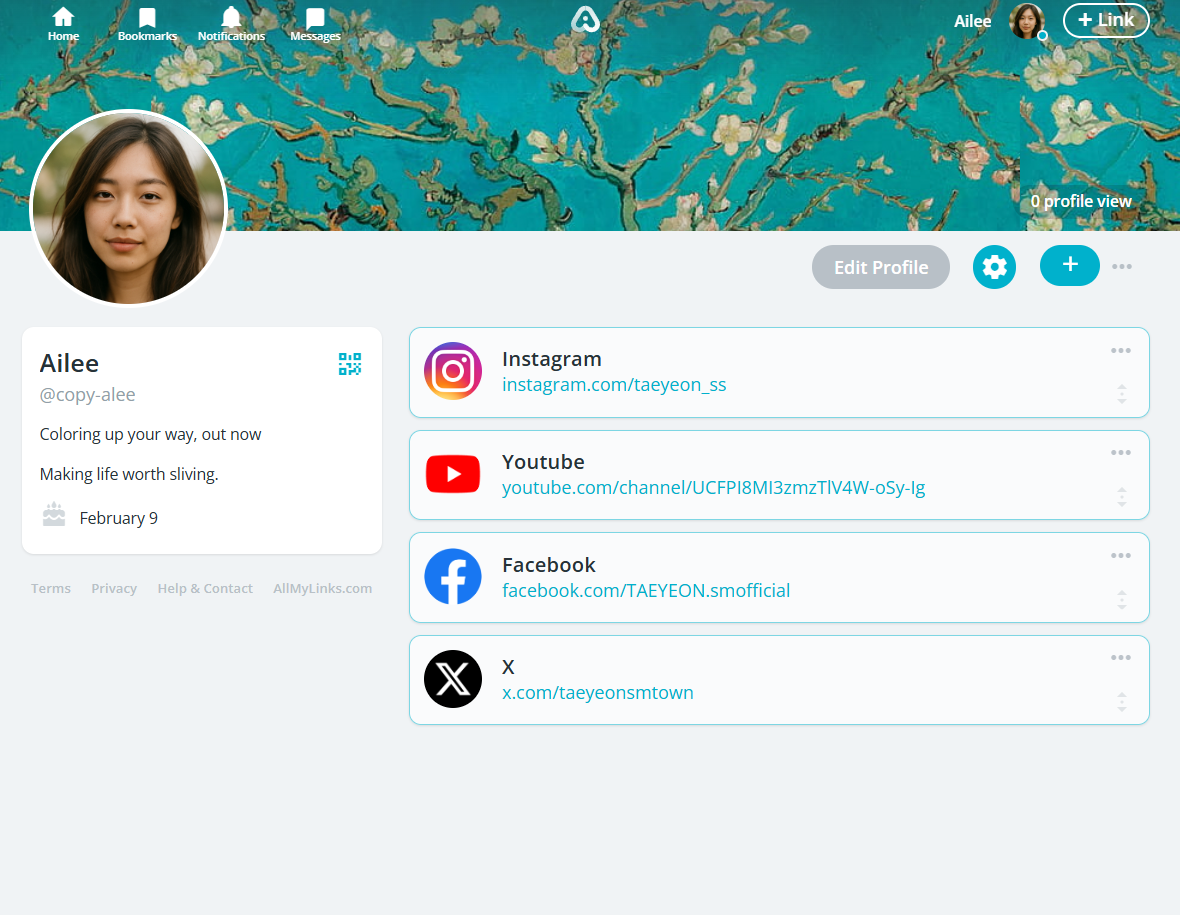This screenshot has height=915, width=1180.
Task: Open the instagram.com/taeyeon_ss link
Action: coord(614,385)
